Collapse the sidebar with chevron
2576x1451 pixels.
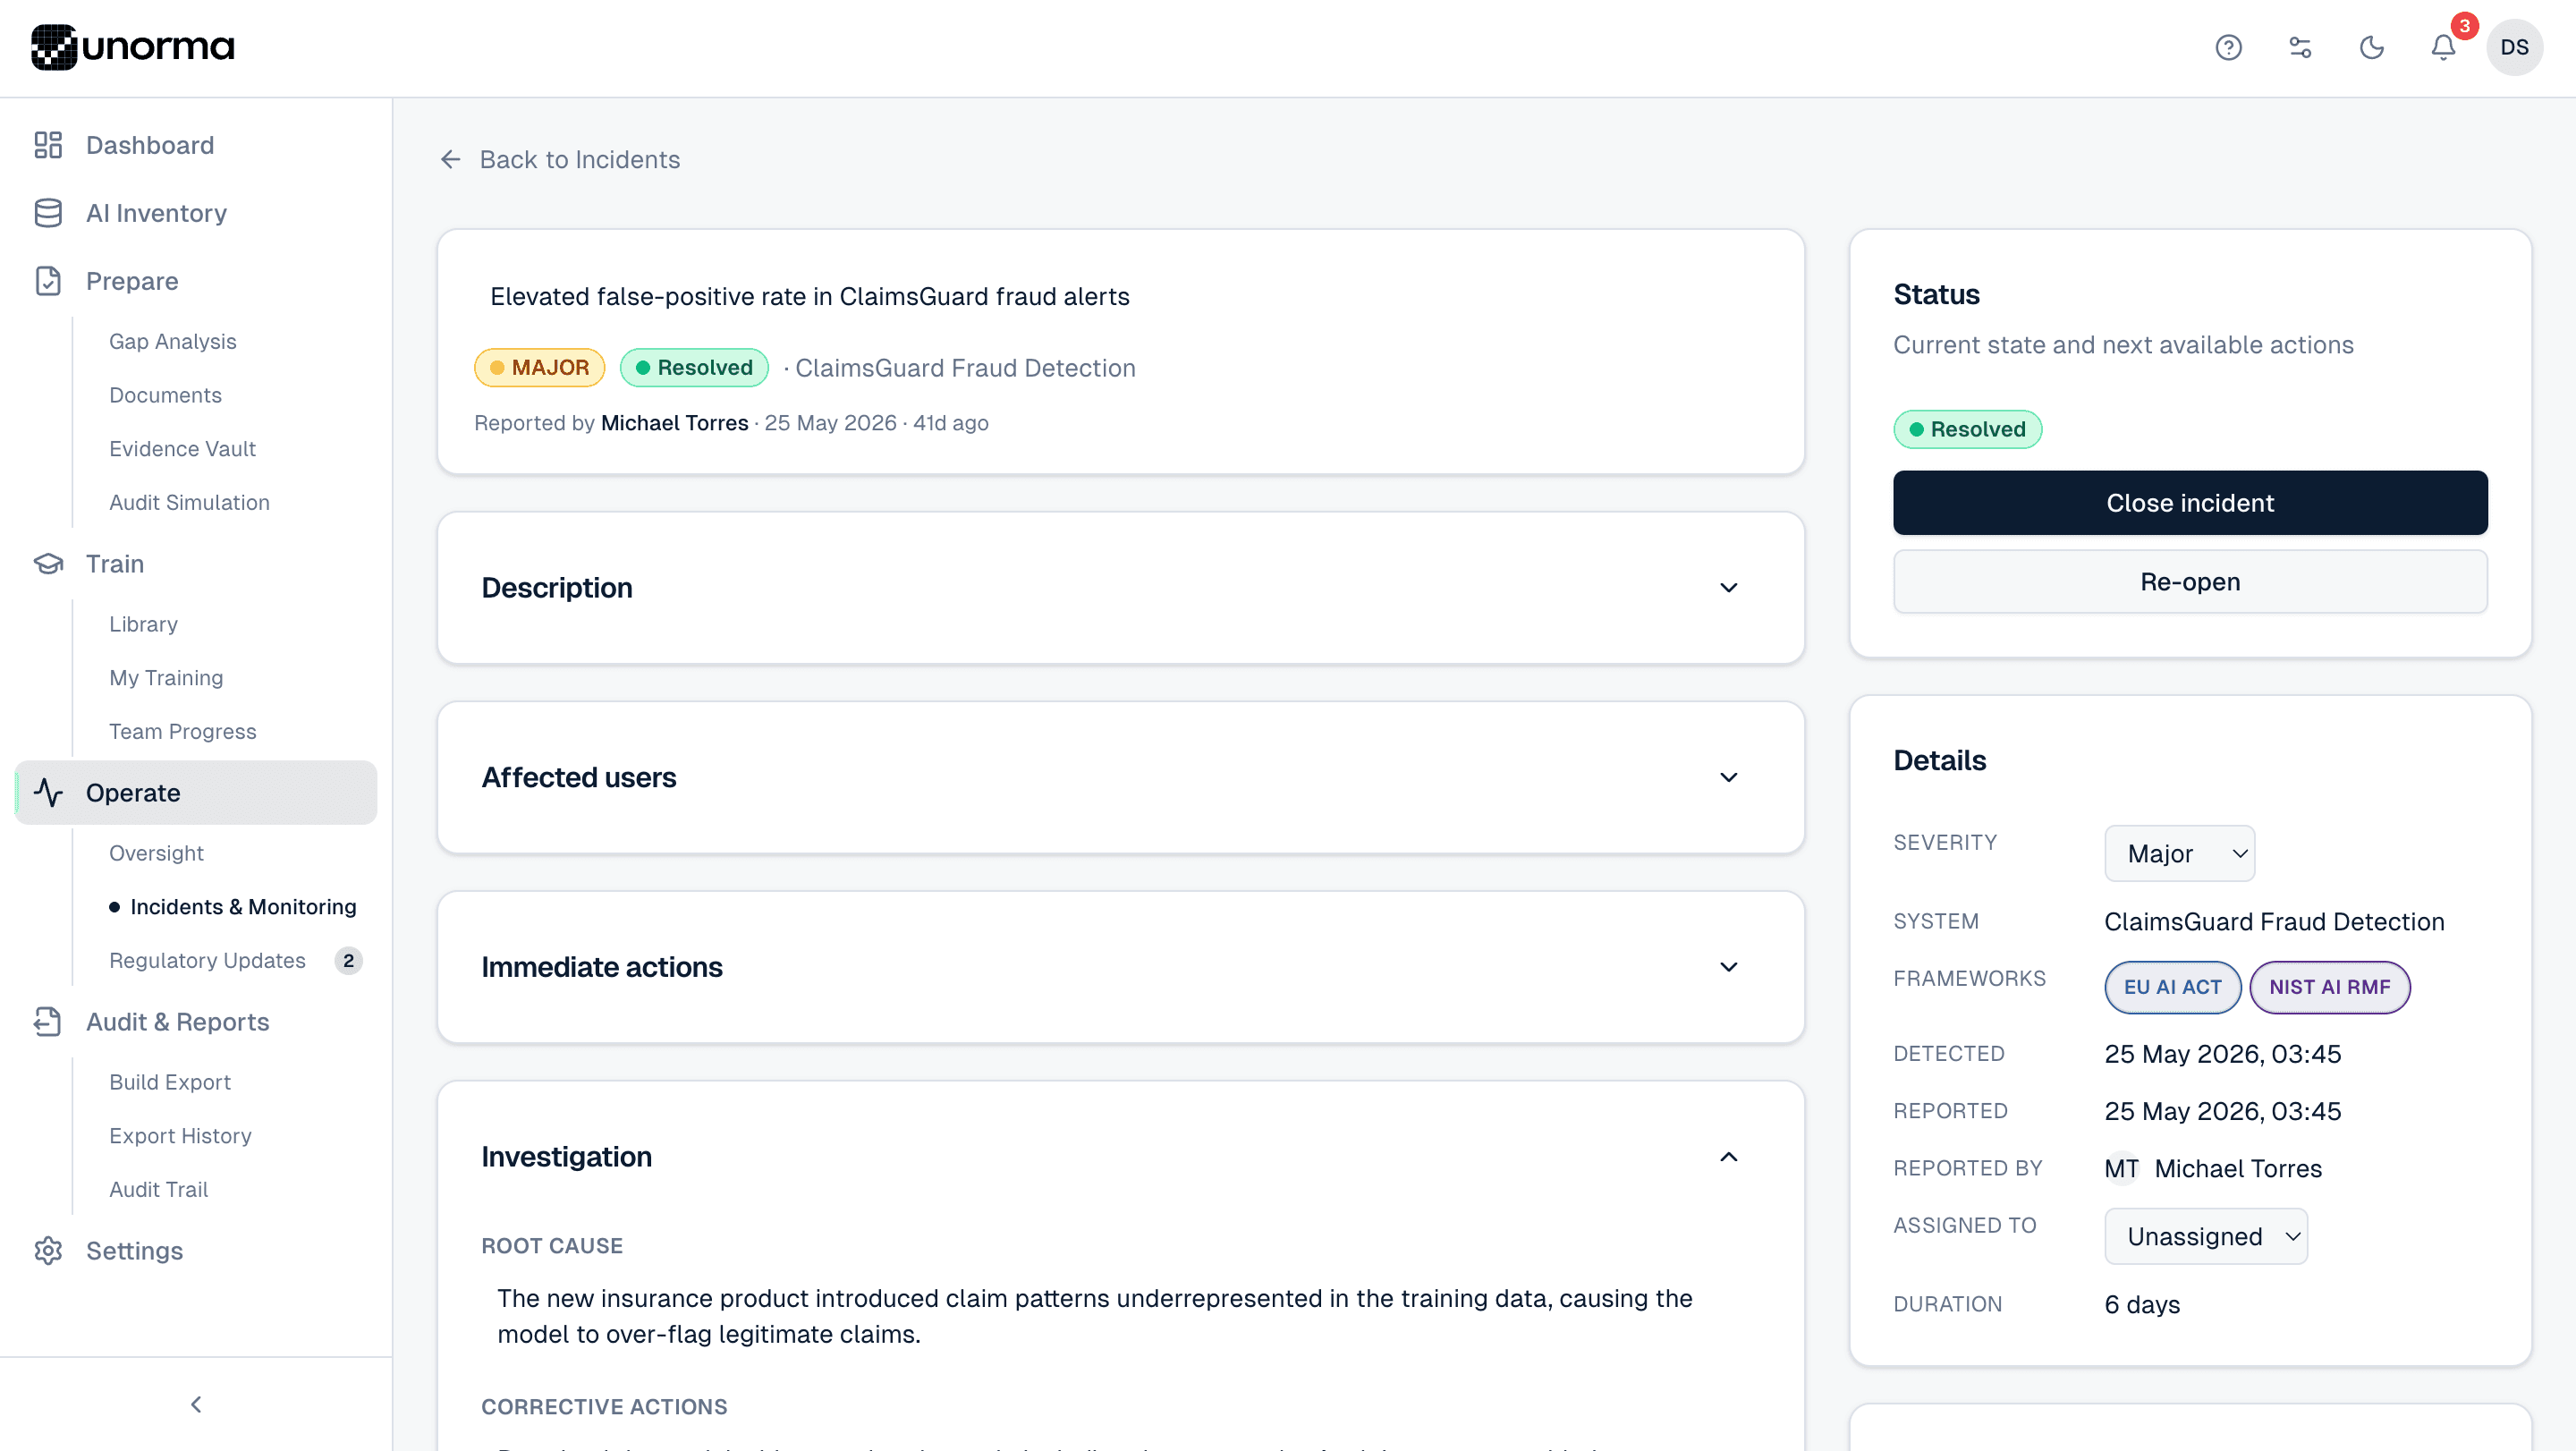[196, 1405]
